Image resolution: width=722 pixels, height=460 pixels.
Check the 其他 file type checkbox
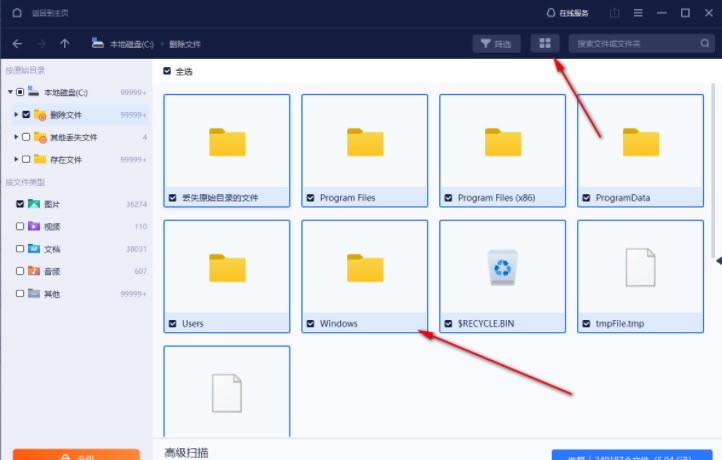tap(20, 293)
